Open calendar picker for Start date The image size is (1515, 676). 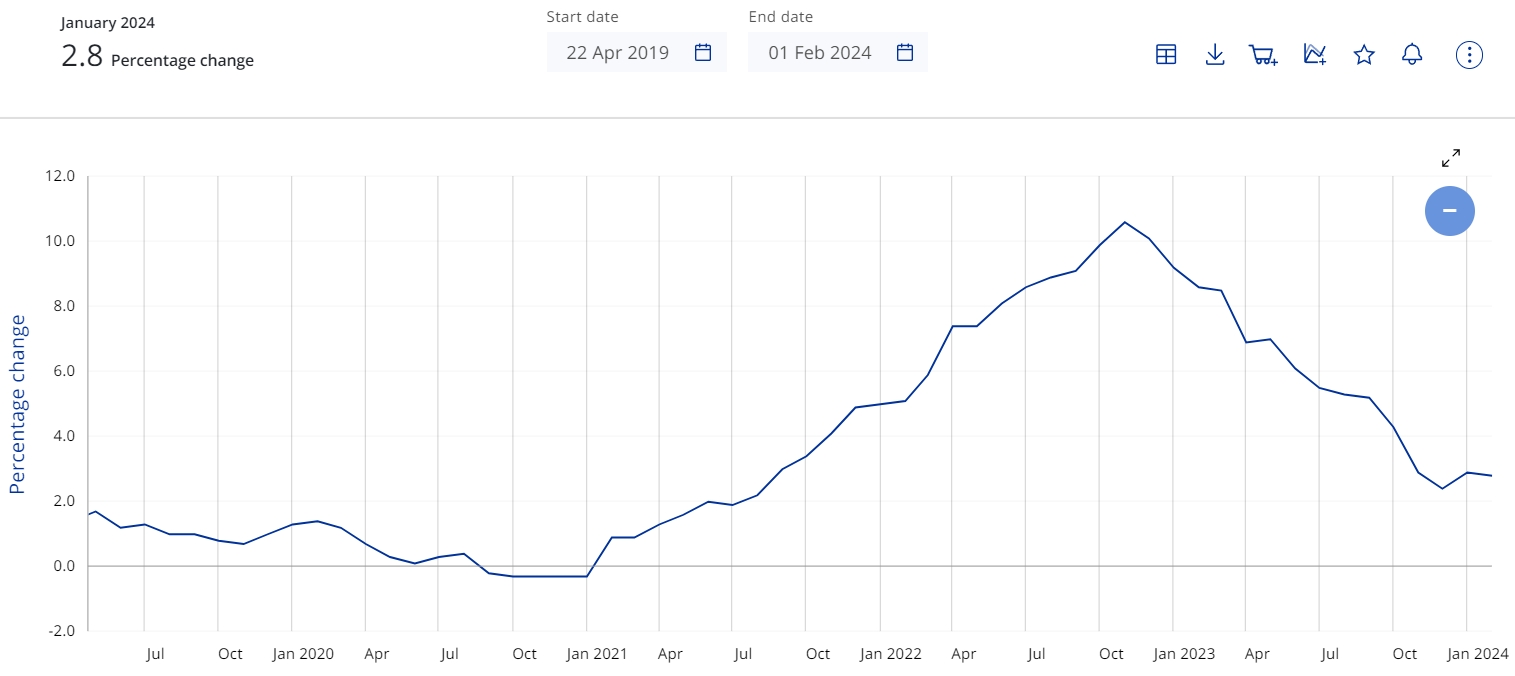pyautogui.click(x=703, y=53)
